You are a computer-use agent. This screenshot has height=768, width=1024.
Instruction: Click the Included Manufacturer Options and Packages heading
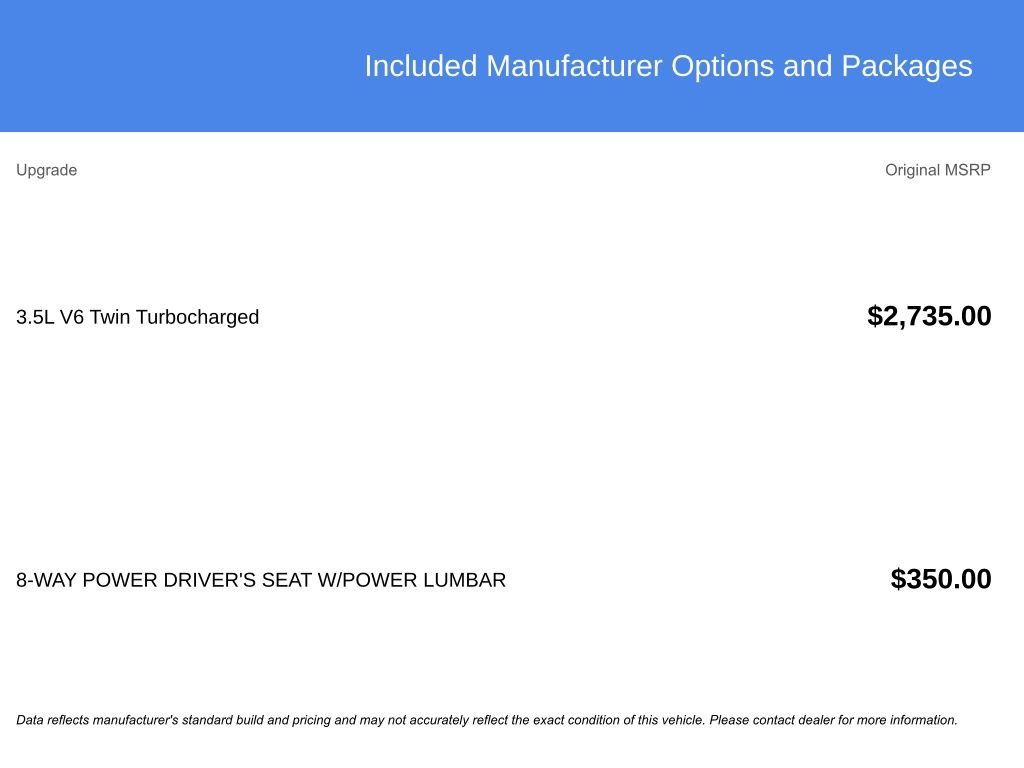coord(668,66)
